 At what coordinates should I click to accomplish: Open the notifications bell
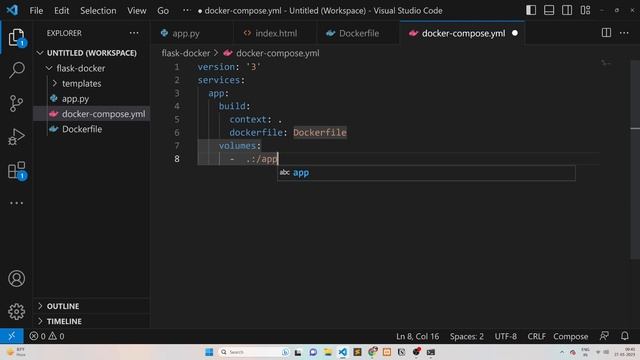624,336
